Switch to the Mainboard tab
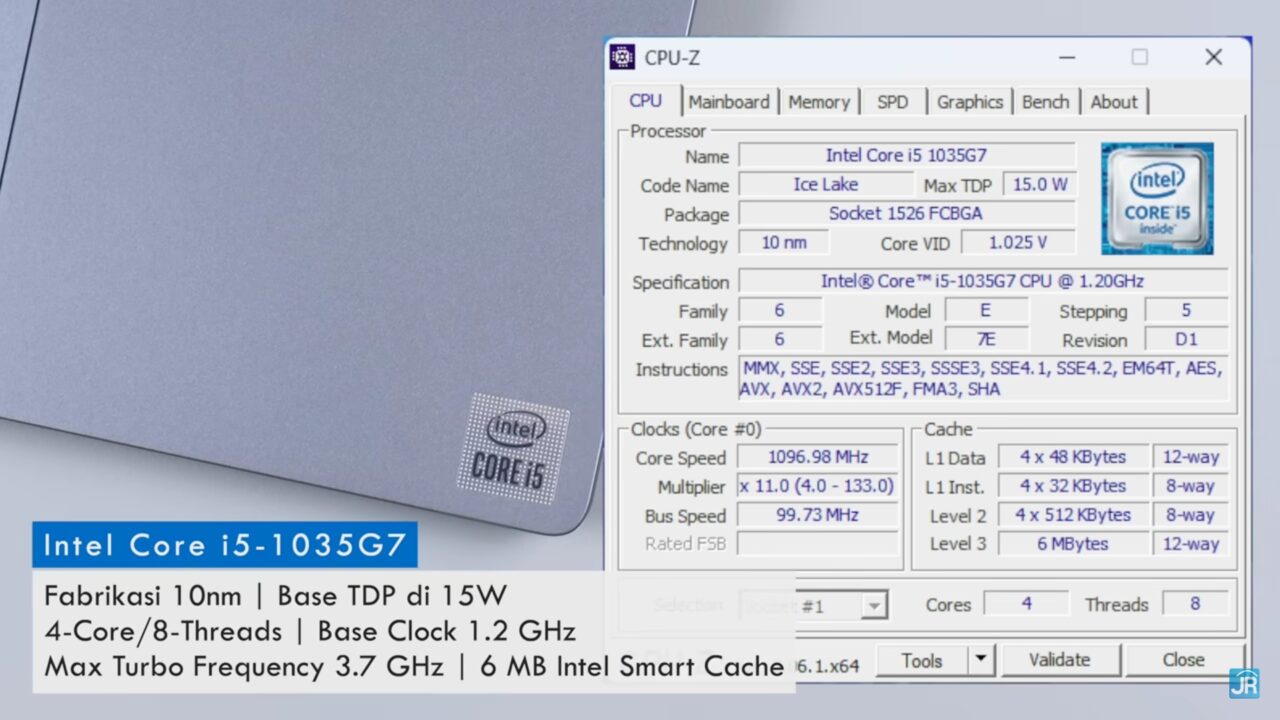 (x=729, y=102)
